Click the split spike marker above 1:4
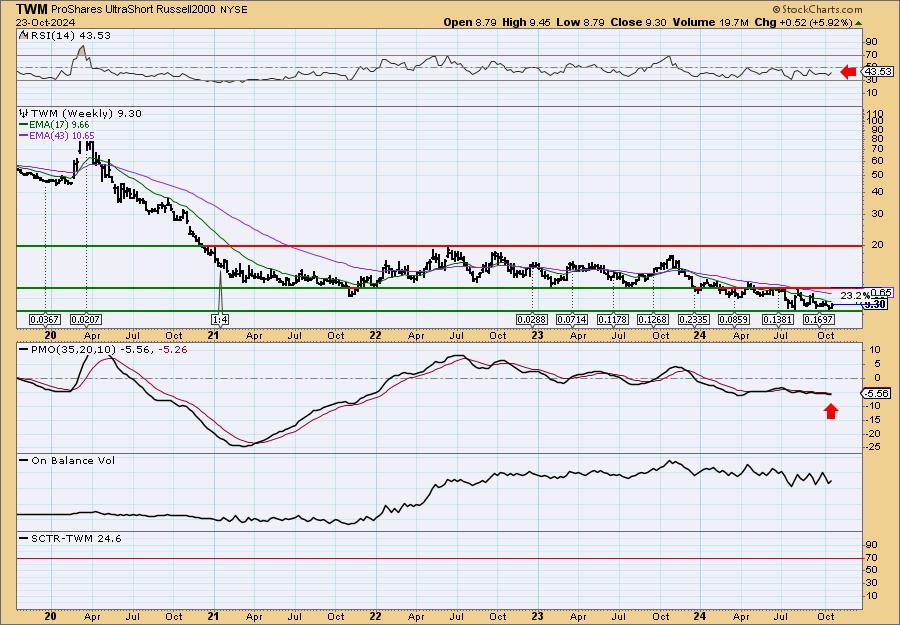Image resolution: width=900 pixels, height=625 pixels. pyautogui.click(x=220, y=290)
